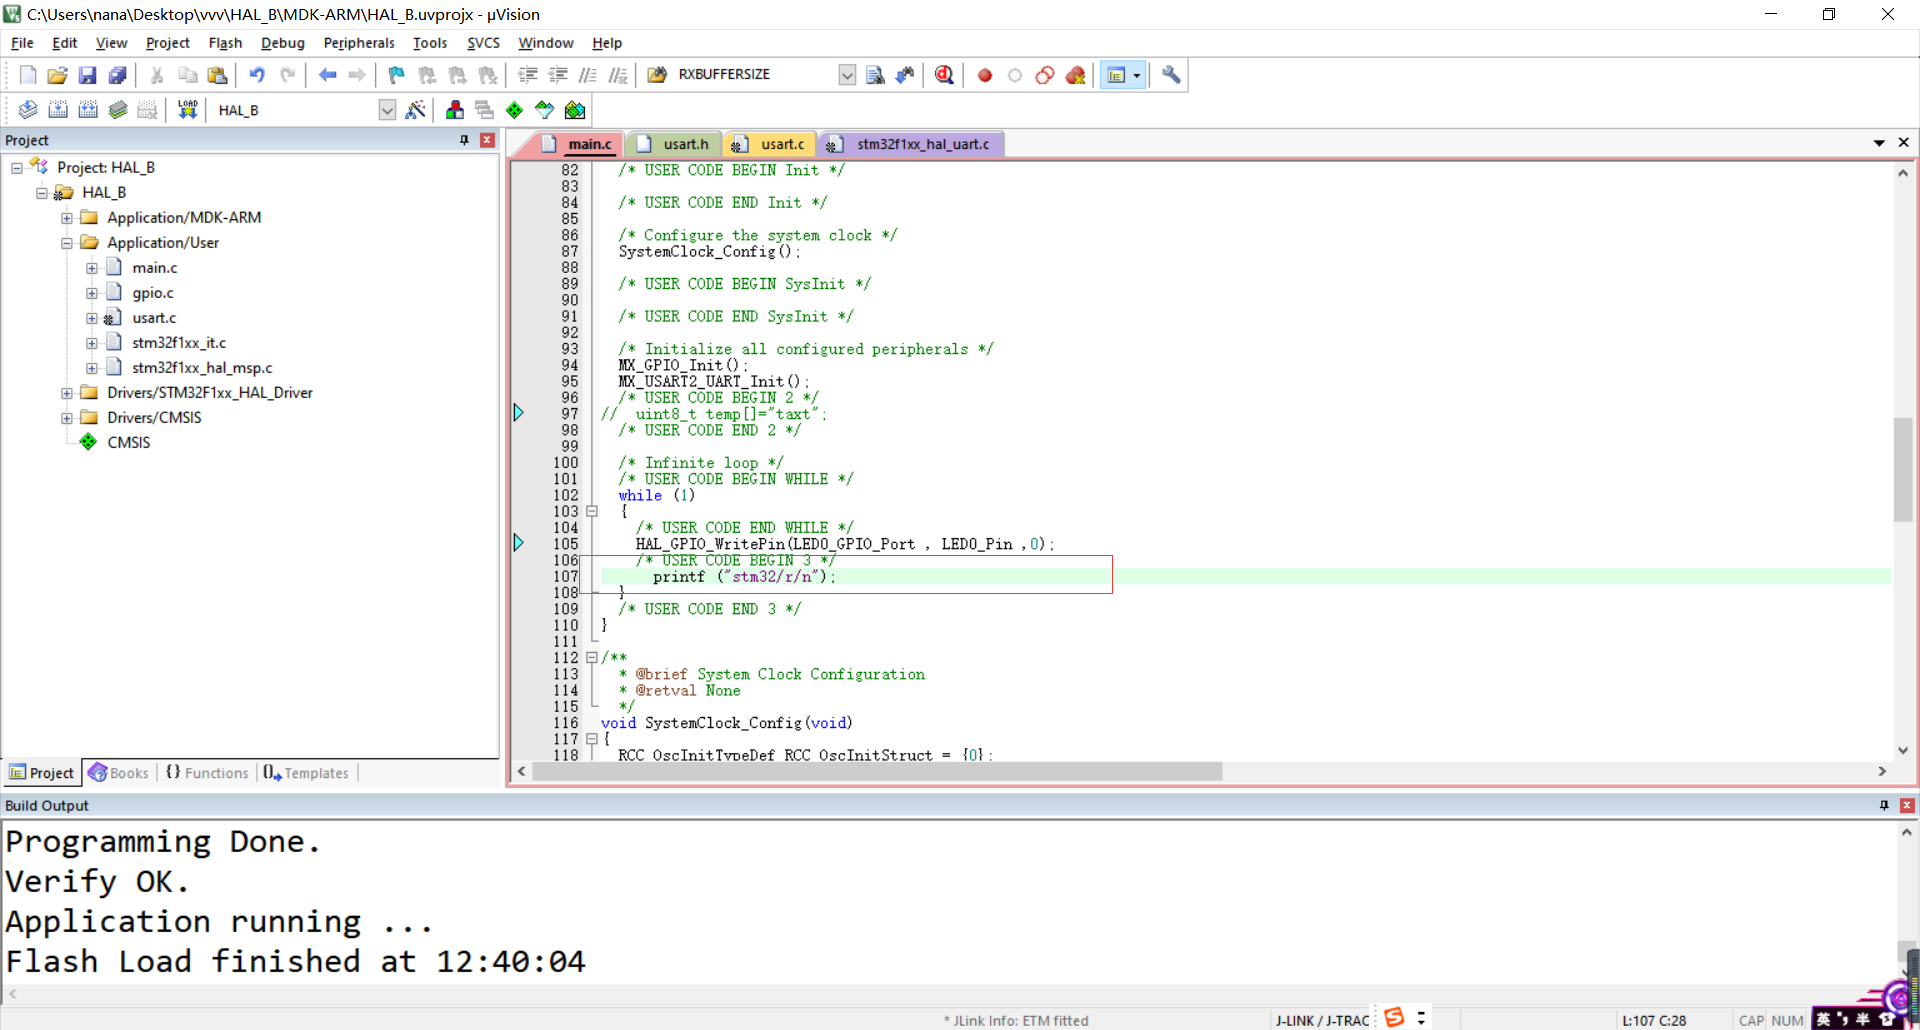Image resolution: width=1920 pixels, height=1030 pixels.
Task: Close the Build Output panel
Action: point(1907,805)
